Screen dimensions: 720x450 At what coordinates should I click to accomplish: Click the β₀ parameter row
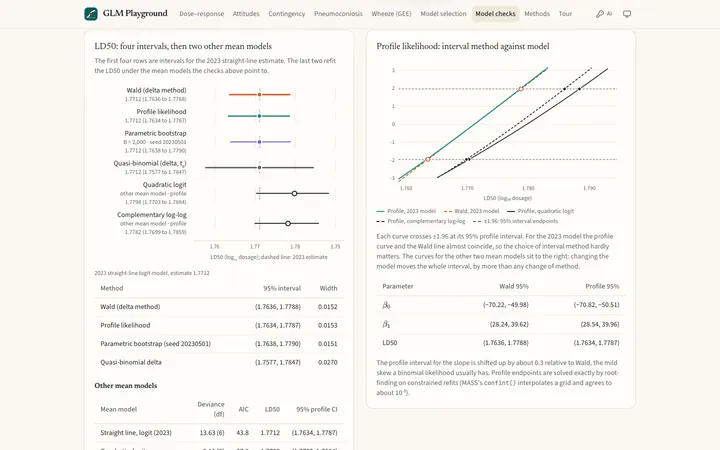tap(501, 305)
